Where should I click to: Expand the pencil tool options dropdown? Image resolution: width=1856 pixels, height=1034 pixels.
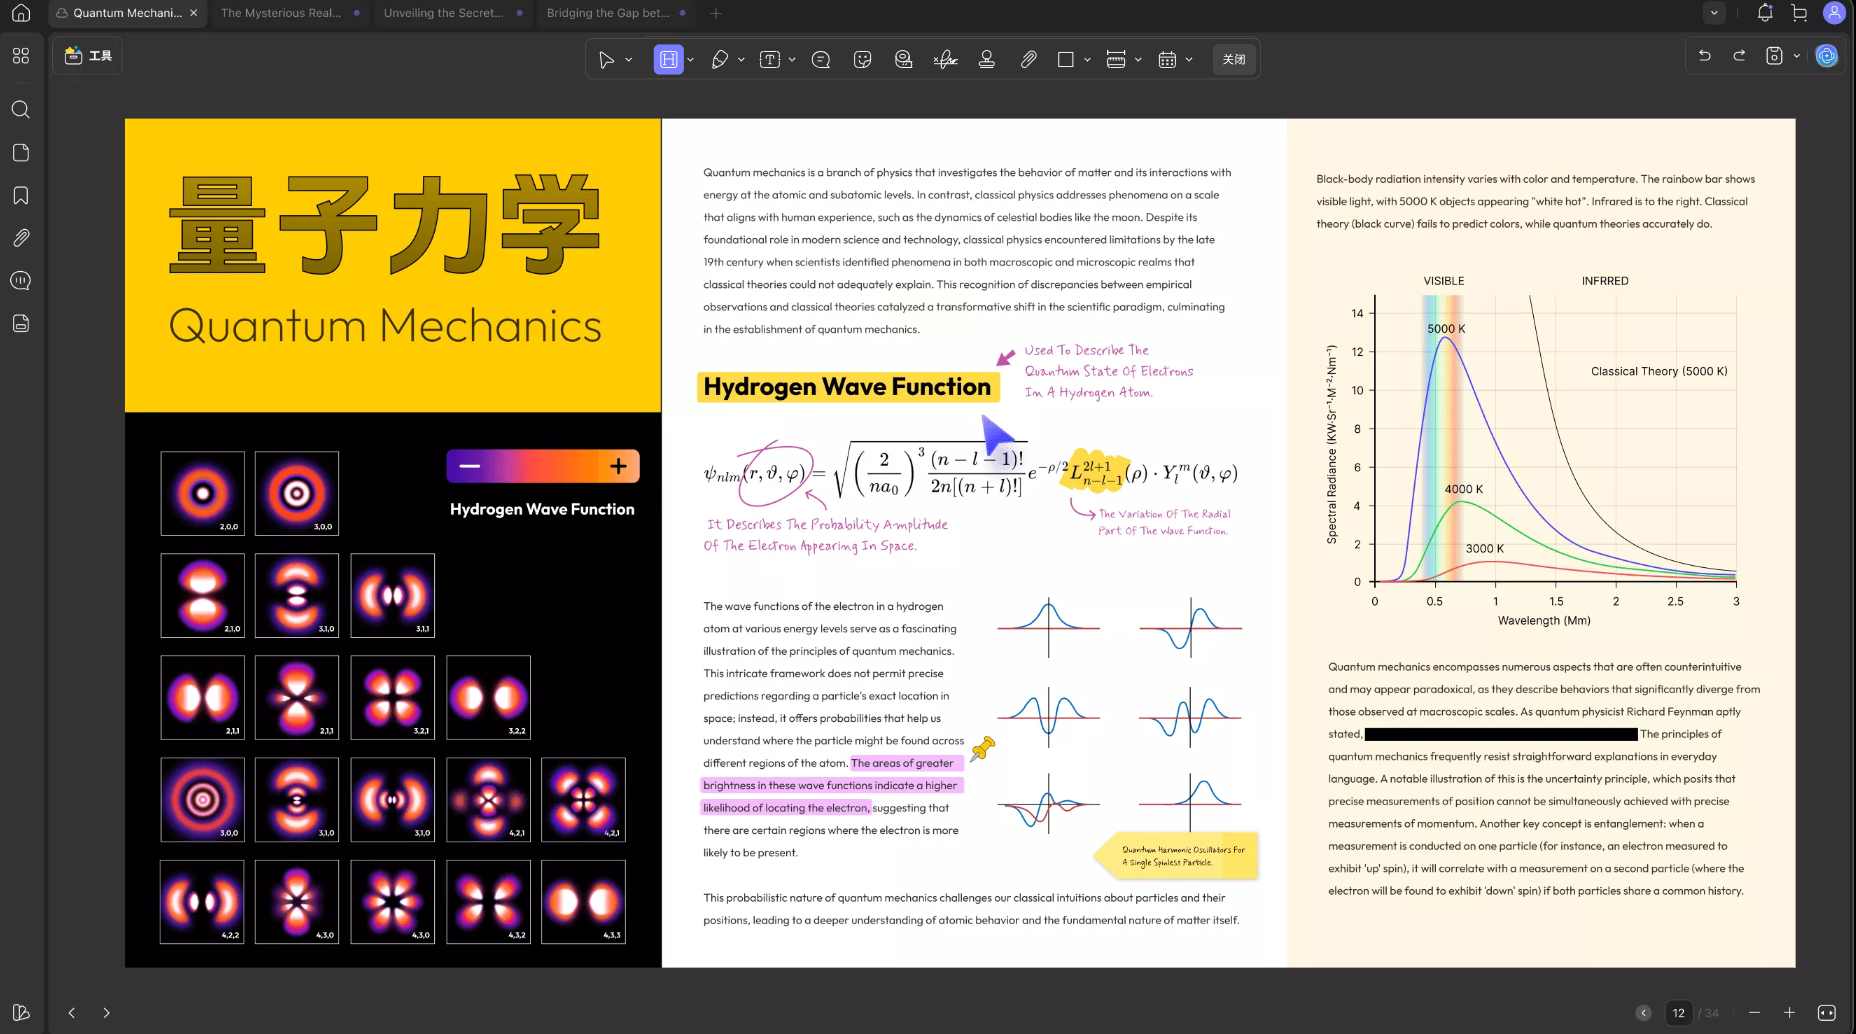click(x=741, y=60)
